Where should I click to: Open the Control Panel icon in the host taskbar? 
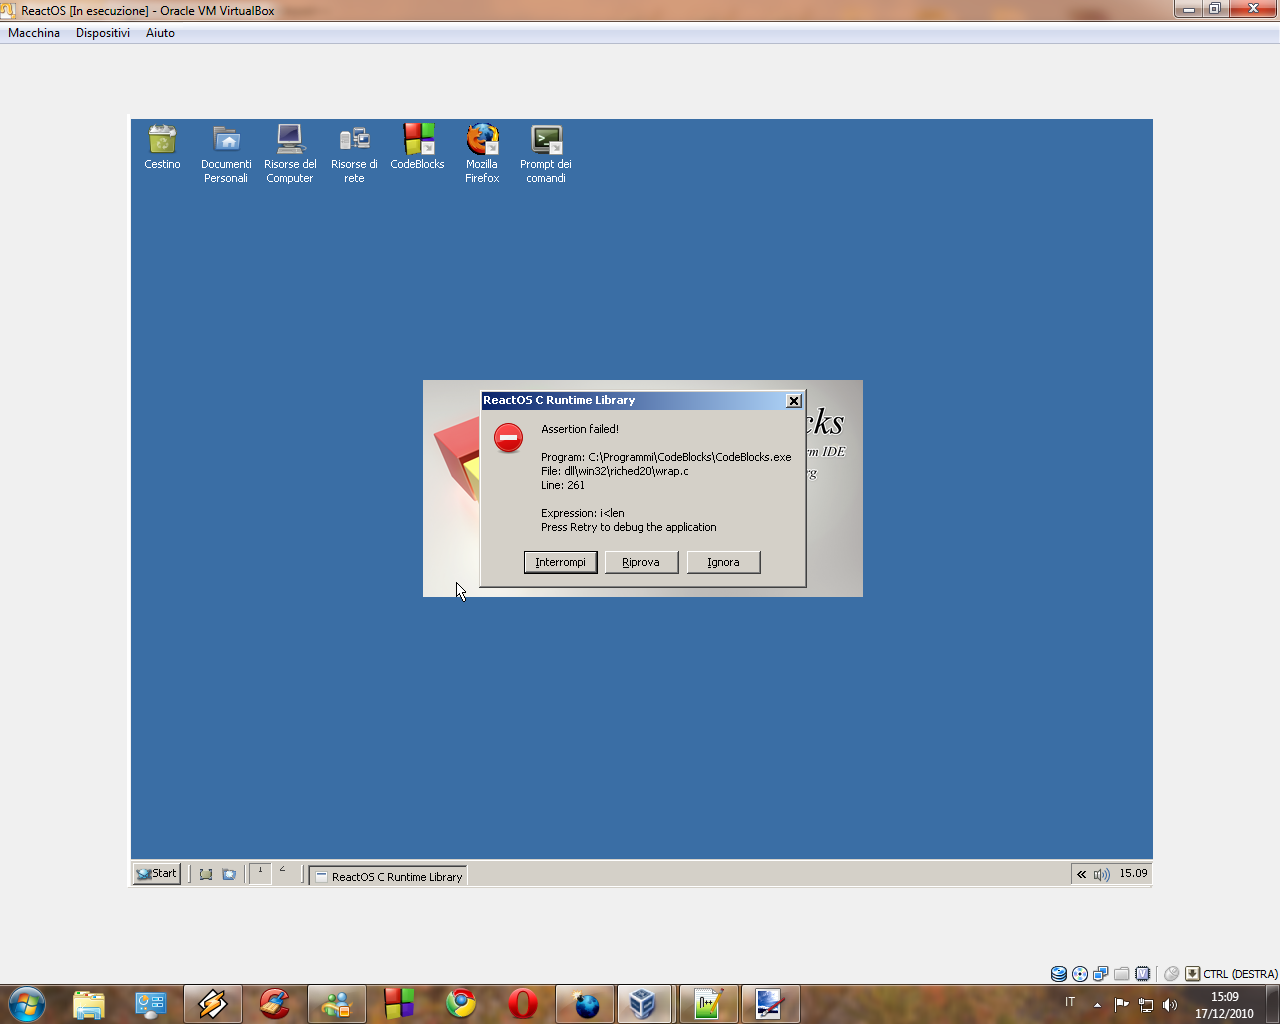151,1004
